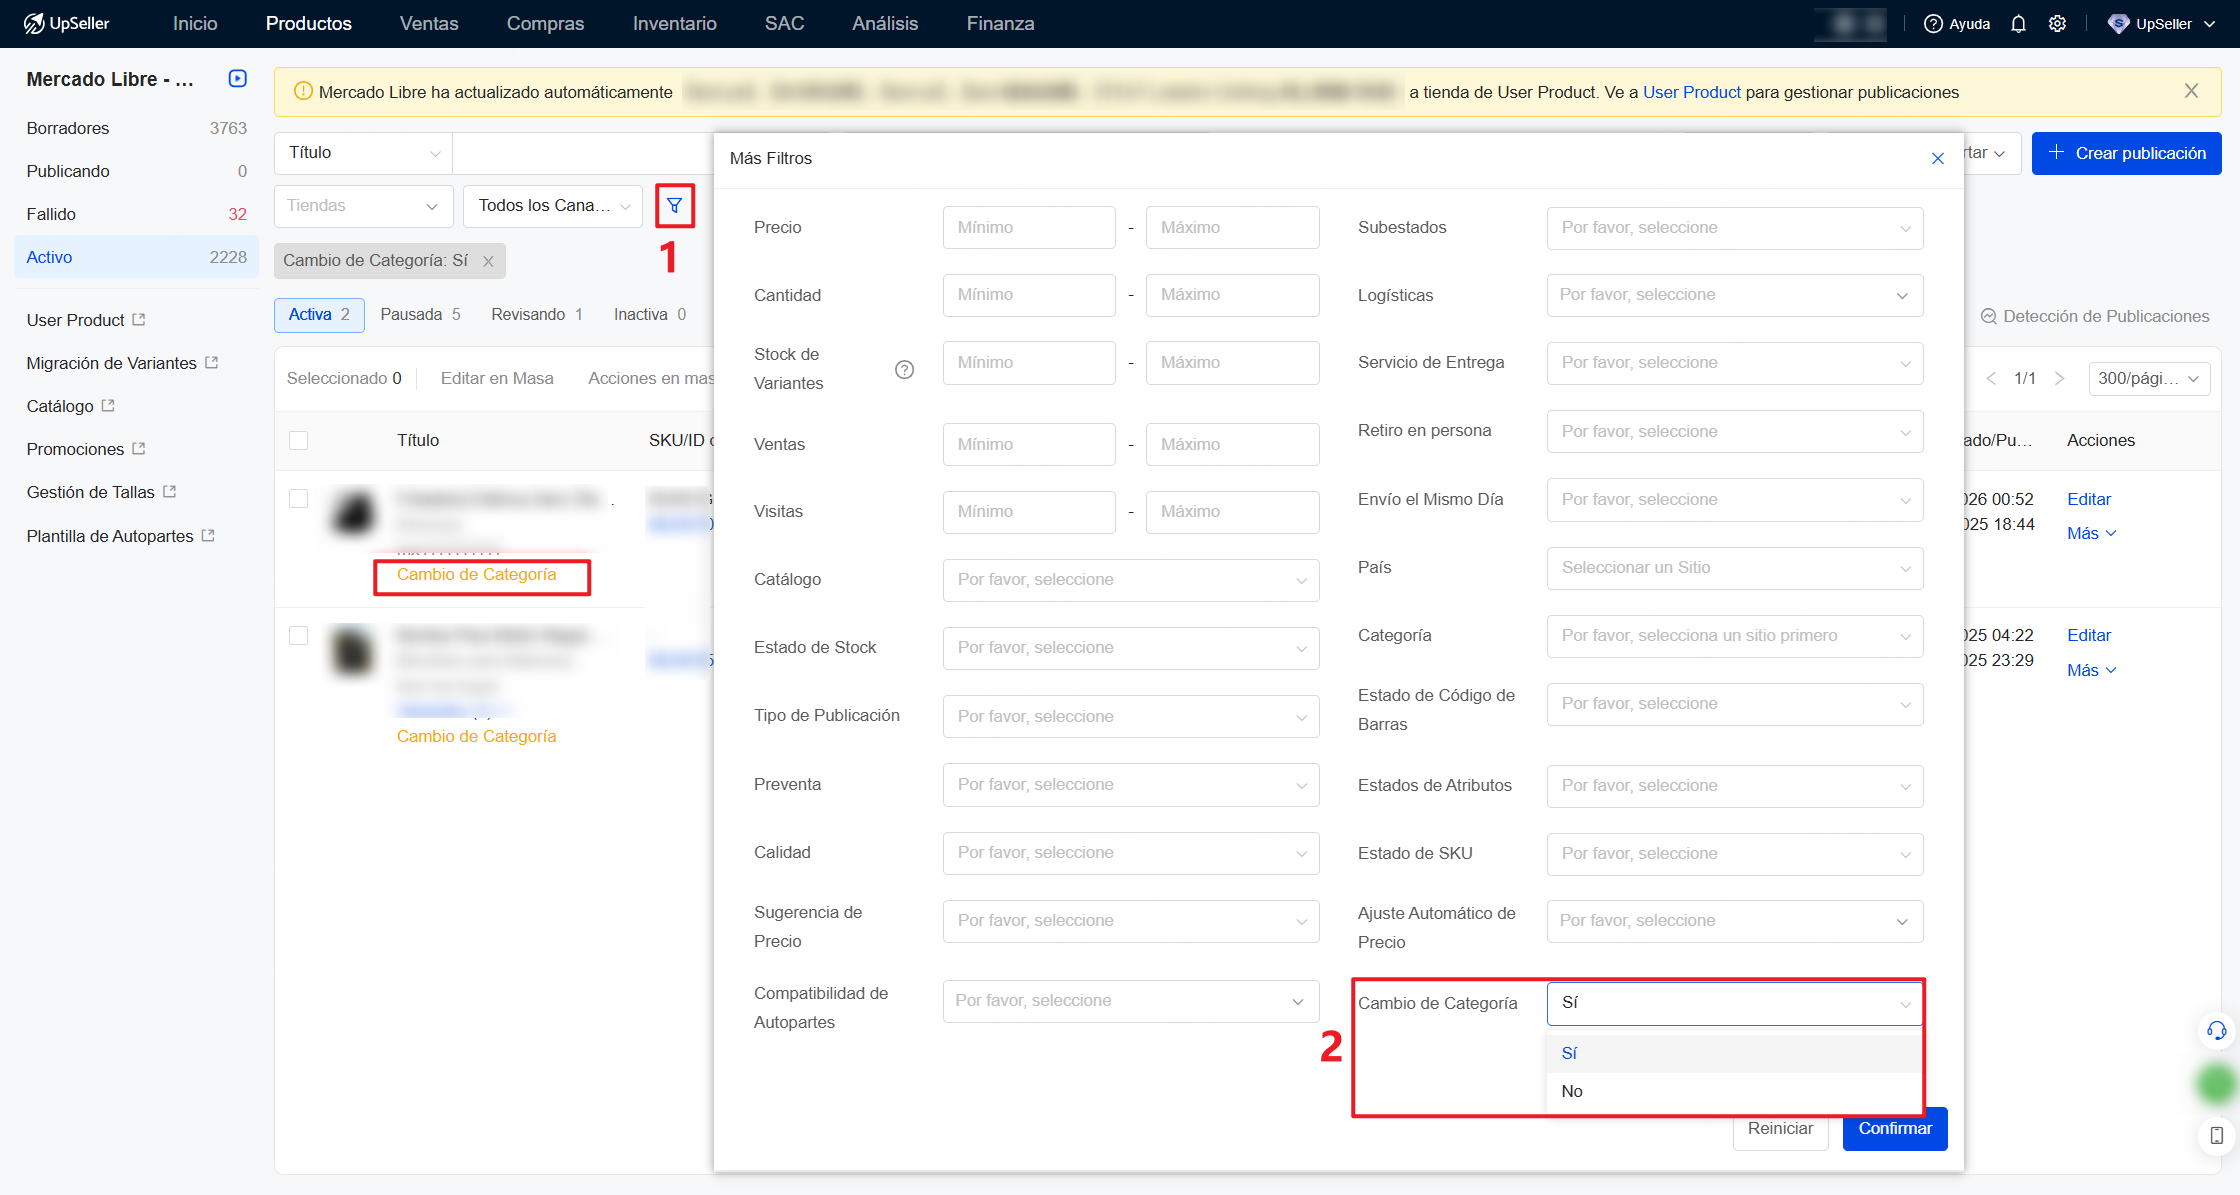2240x1195 pixels.
Task: Open the notifications bell icon
Action: [2018, 24]
